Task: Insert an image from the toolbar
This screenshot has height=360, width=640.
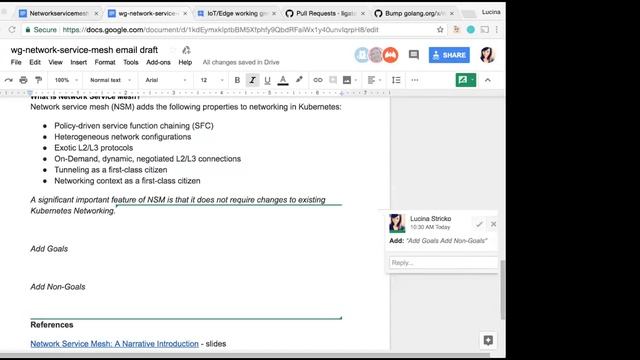Action: tap(347, 80)
